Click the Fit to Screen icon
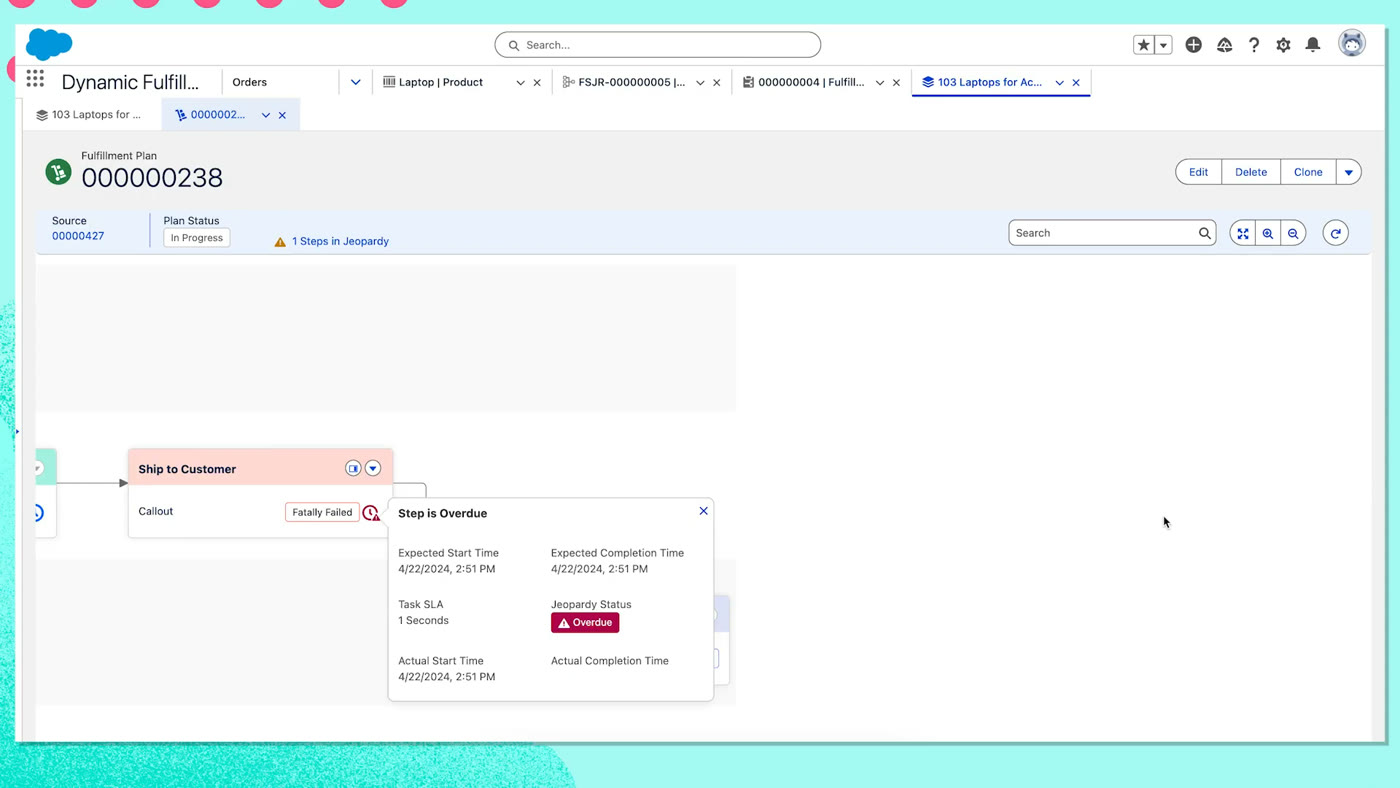This screenshot has width=1400, height=788. [x=1243, y=233]
